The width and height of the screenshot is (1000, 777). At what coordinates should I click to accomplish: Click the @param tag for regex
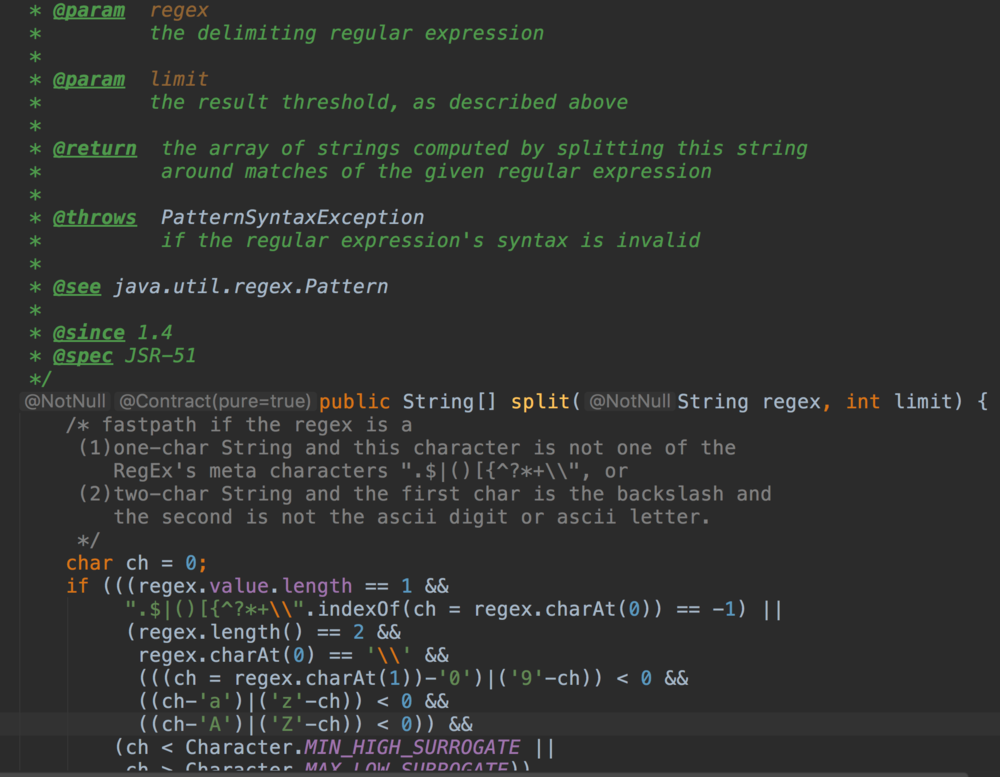89,11
